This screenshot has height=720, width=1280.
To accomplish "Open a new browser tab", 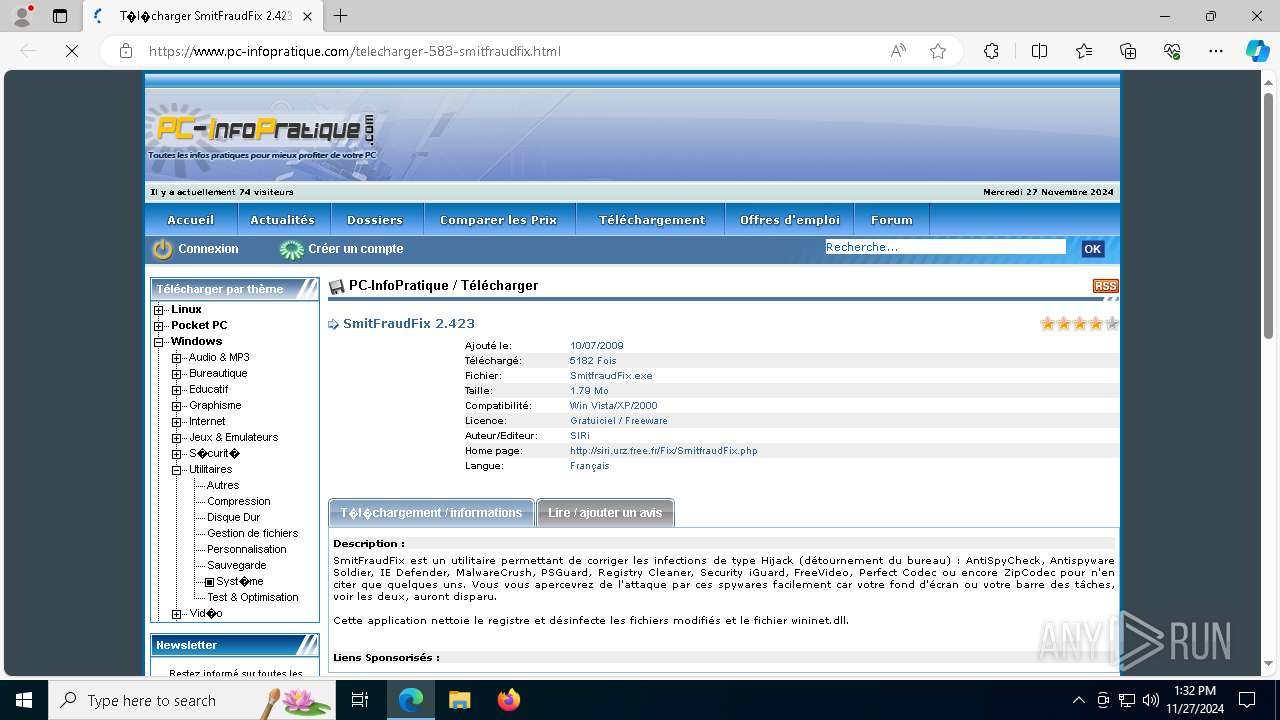I will 341,16.
